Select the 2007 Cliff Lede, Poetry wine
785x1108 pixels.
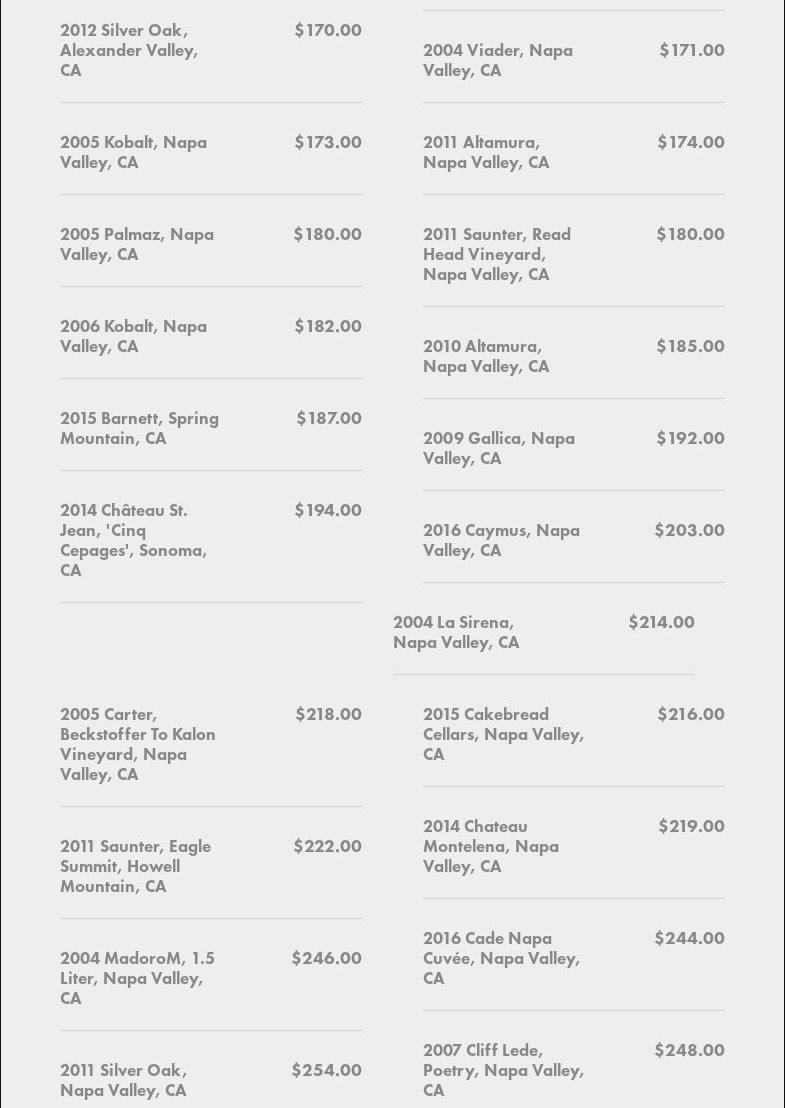coord(503,1070)
